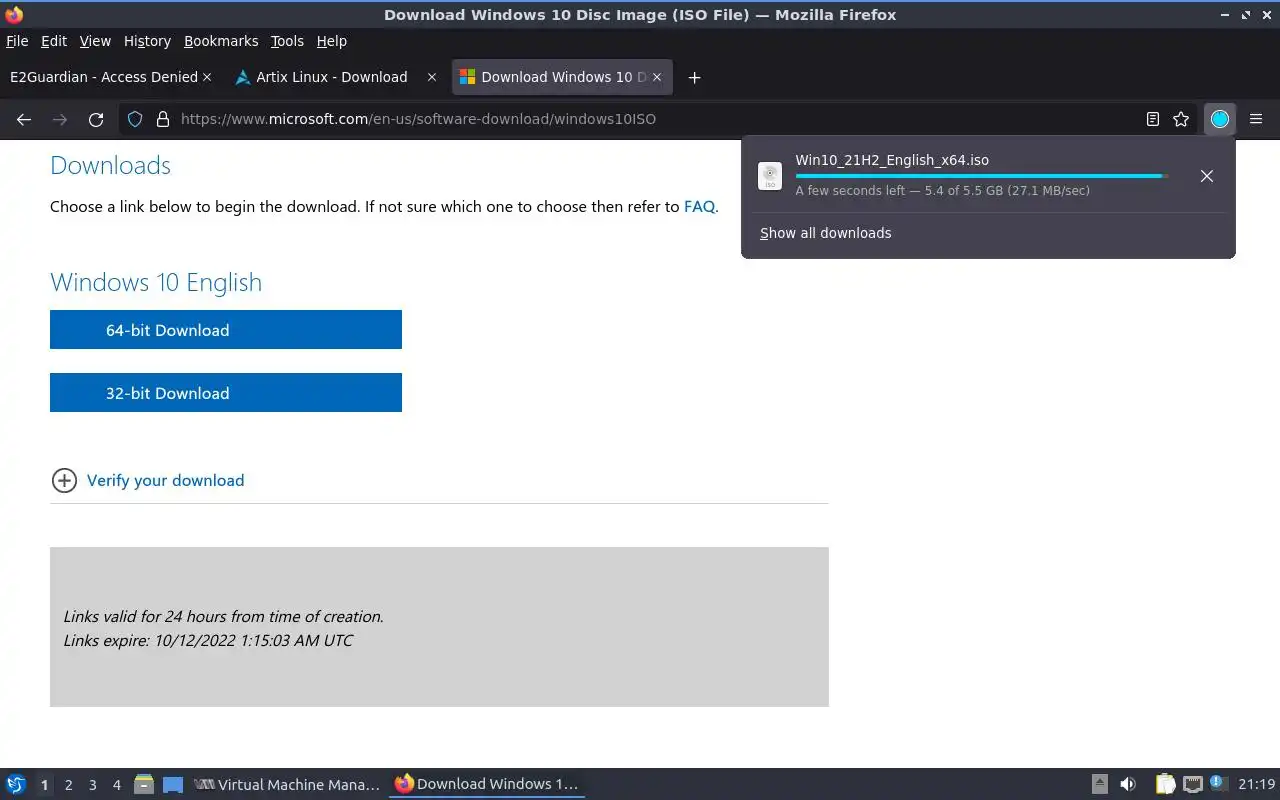
Task: Open the View menu
Action: click(x=95, y=41)
